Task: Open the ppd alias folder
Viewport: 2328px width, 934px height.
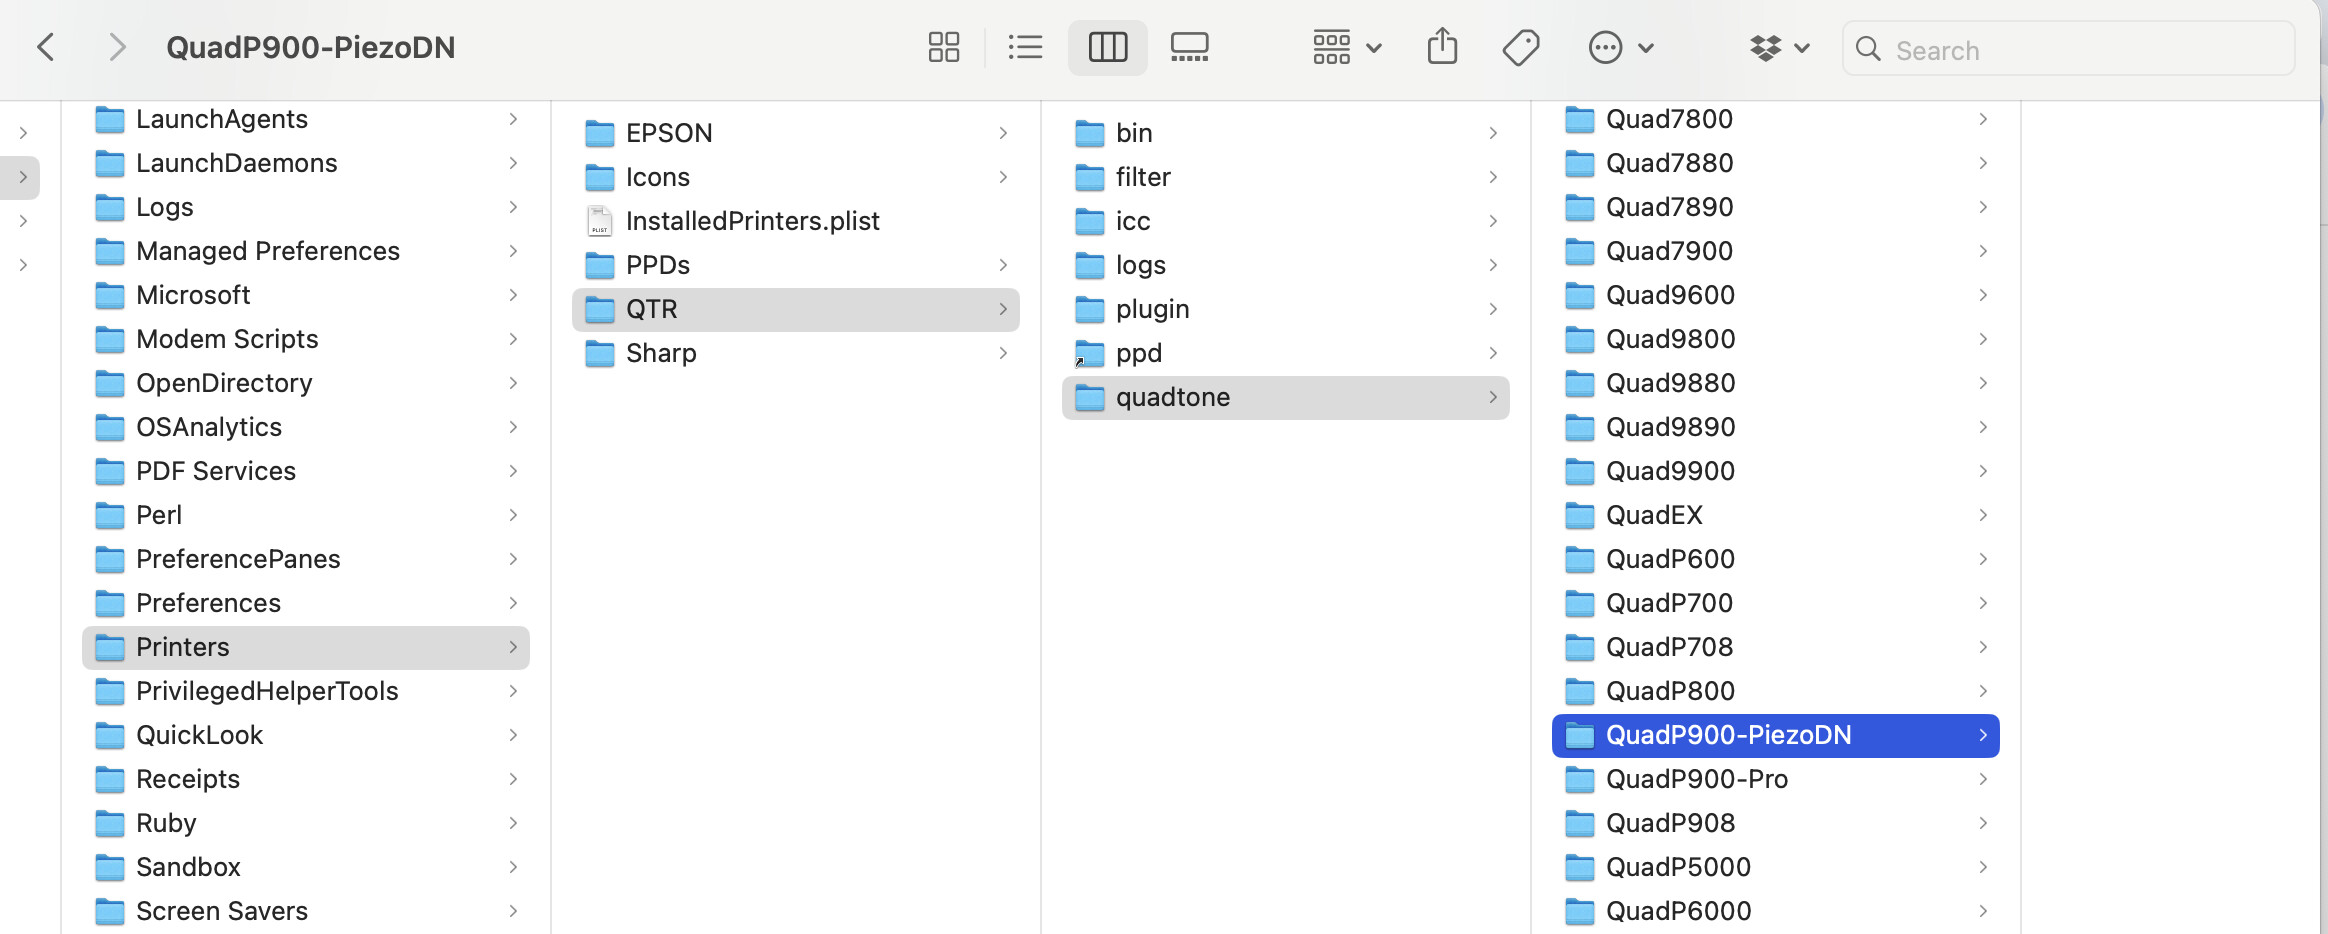Action: pos(1138,353)
